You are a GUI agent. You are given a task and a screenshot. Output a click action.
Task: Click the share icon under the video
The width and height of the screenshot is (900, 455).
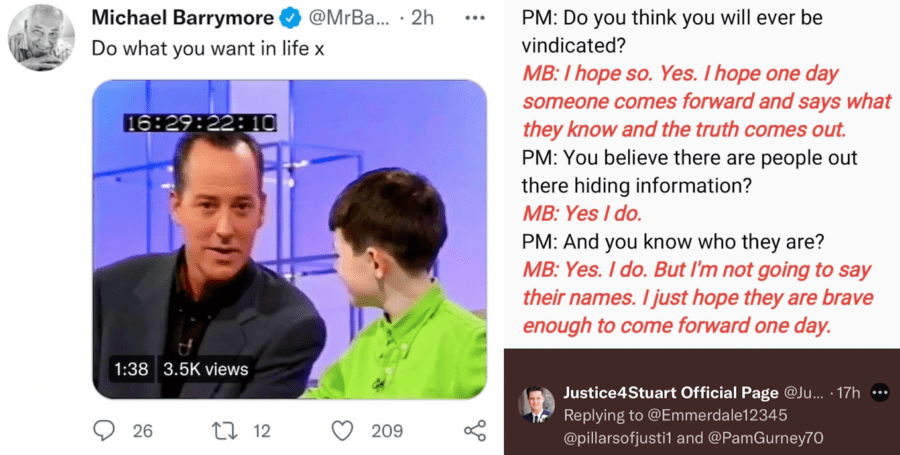(x=475, y=431)
